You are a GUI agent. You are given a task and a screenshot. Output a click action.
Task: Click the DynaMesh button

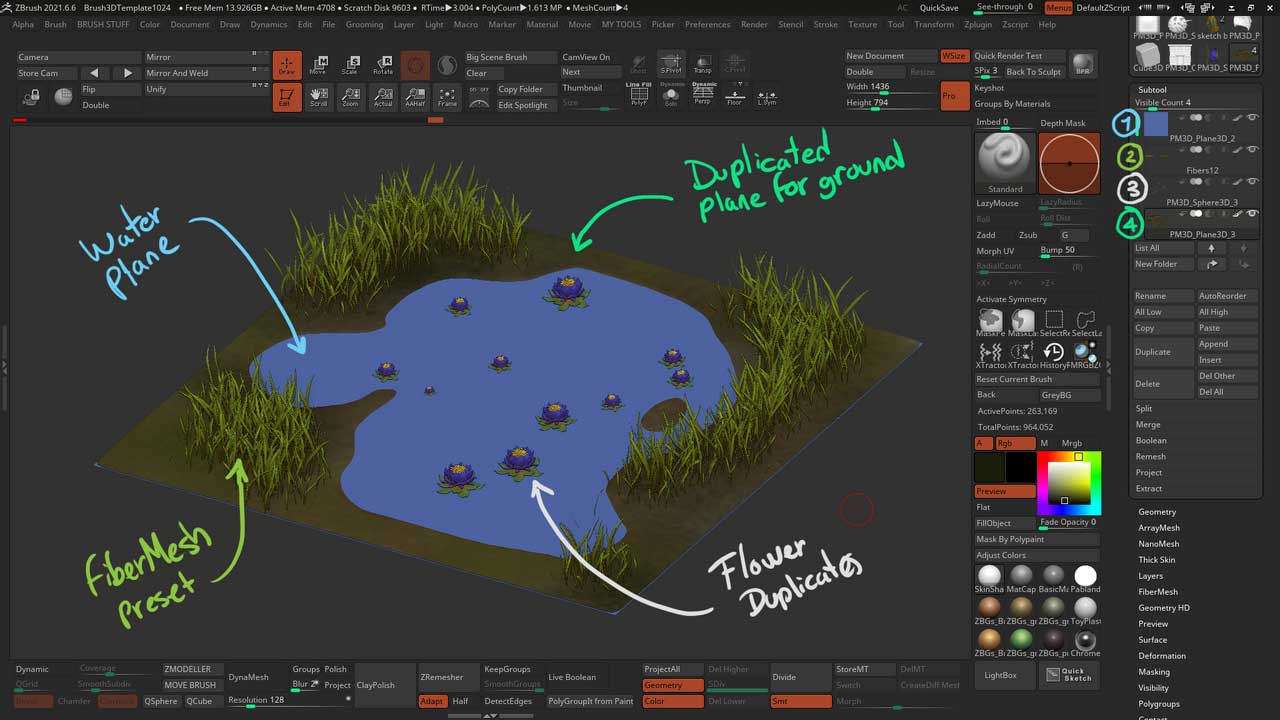[249, 677]
